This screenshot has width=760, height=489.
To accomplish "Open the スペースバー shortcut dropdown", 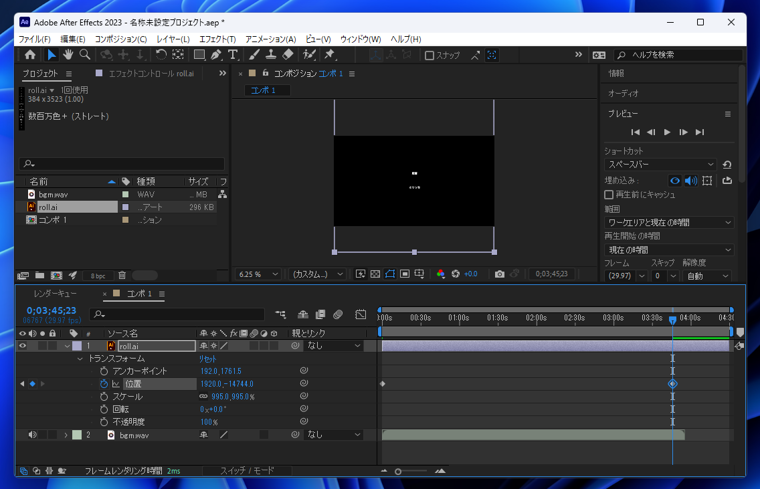I will pos(660,165).
